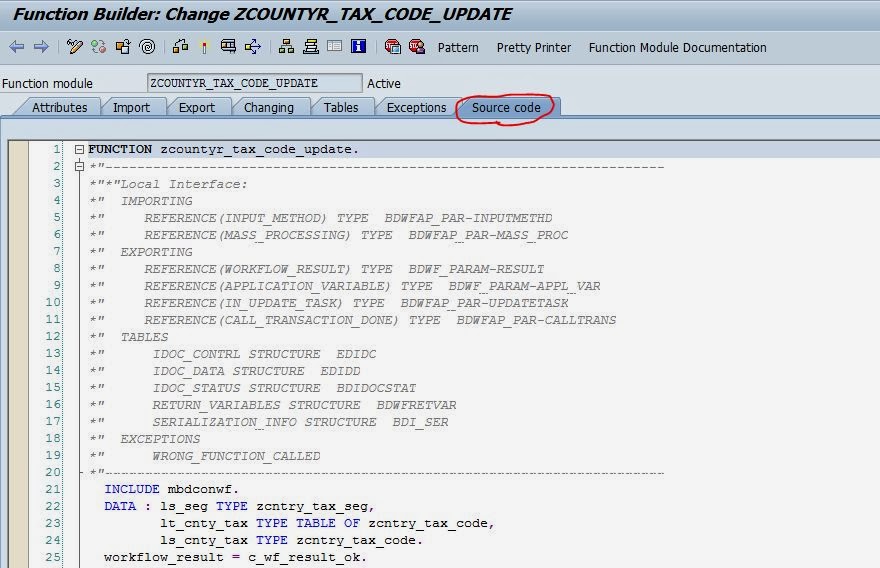The width and height of the screenshot is (880, 568).
Task: Click 'REFERENCE(INPUT_METHOD)' comment on line 5
Action: [235, 218]
